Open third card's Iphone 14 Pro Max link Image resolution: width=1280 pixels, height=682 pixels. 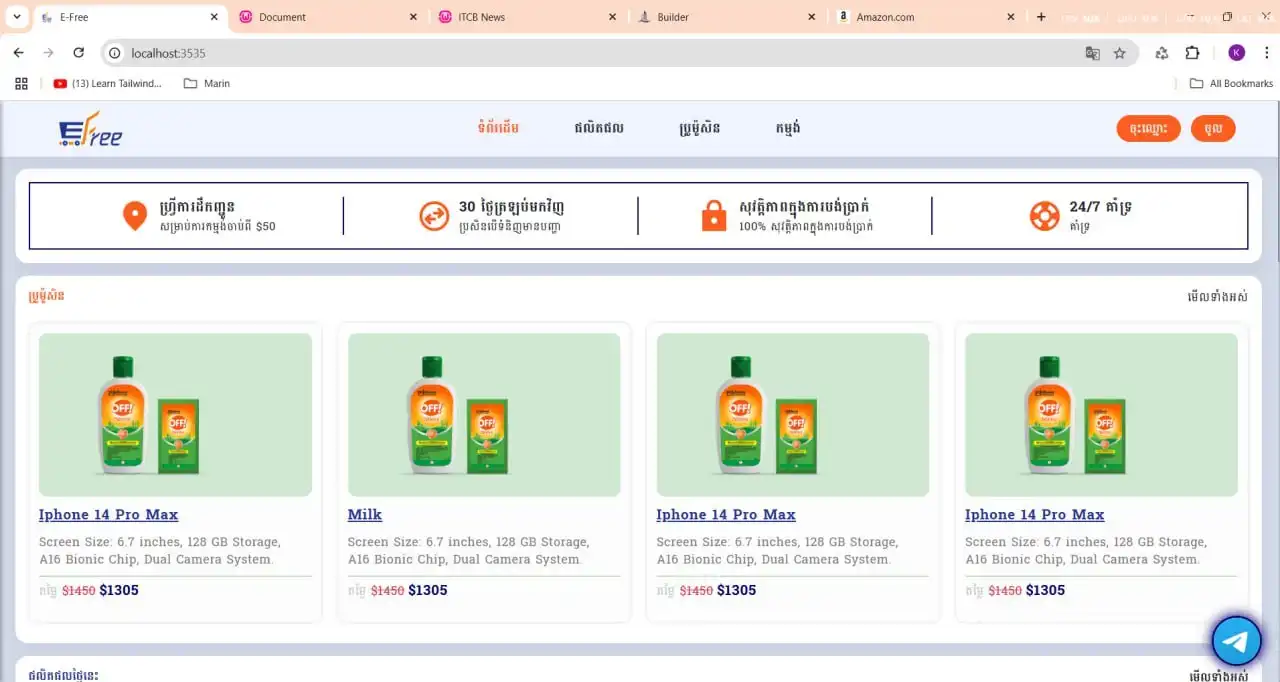pyautogui.click(x=726, y=515)
